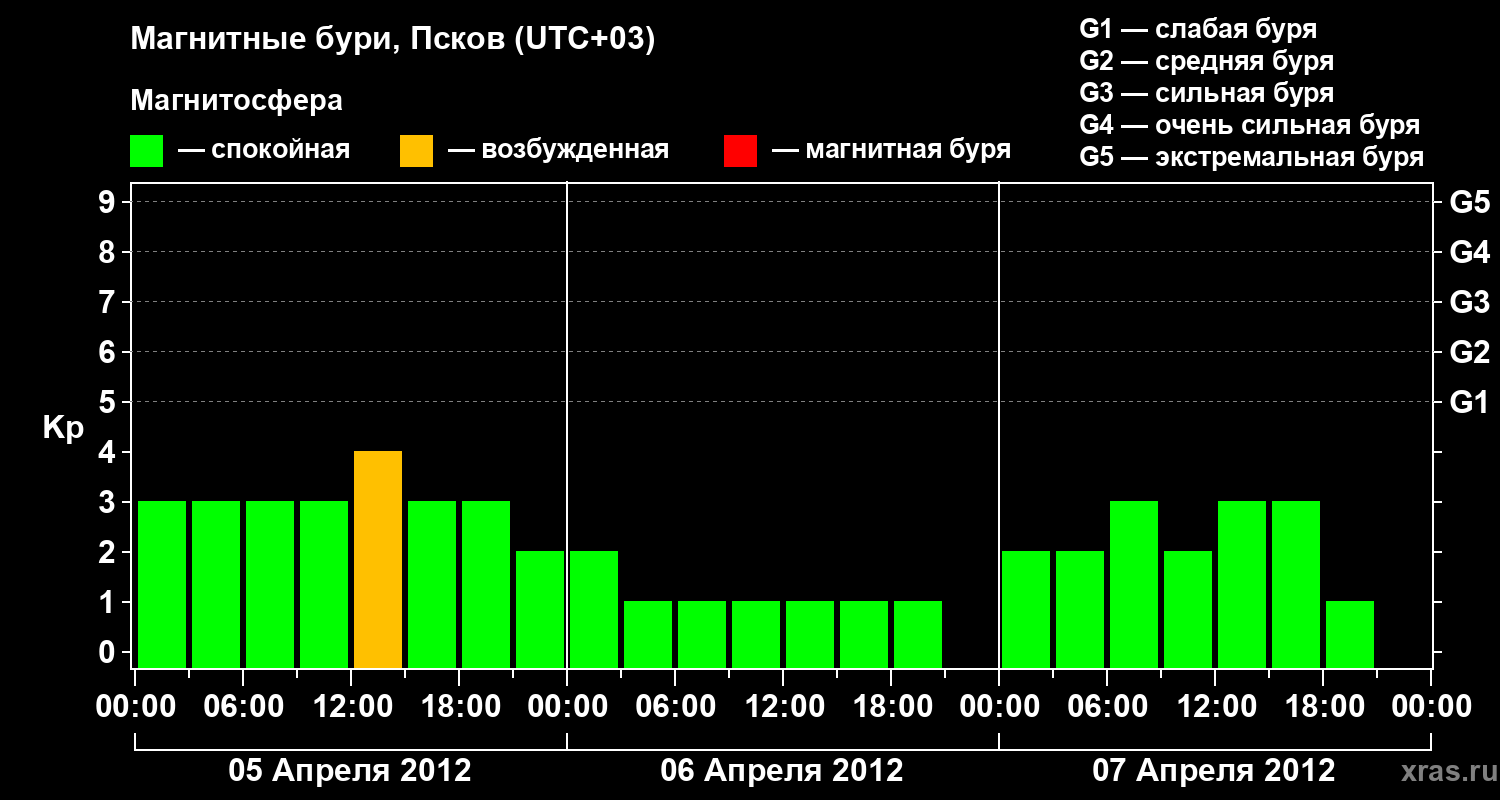The height and width of the screenshot is (800, 1500).
Task: Click the '— спокойная' legend label
Action: coord(264,150)
